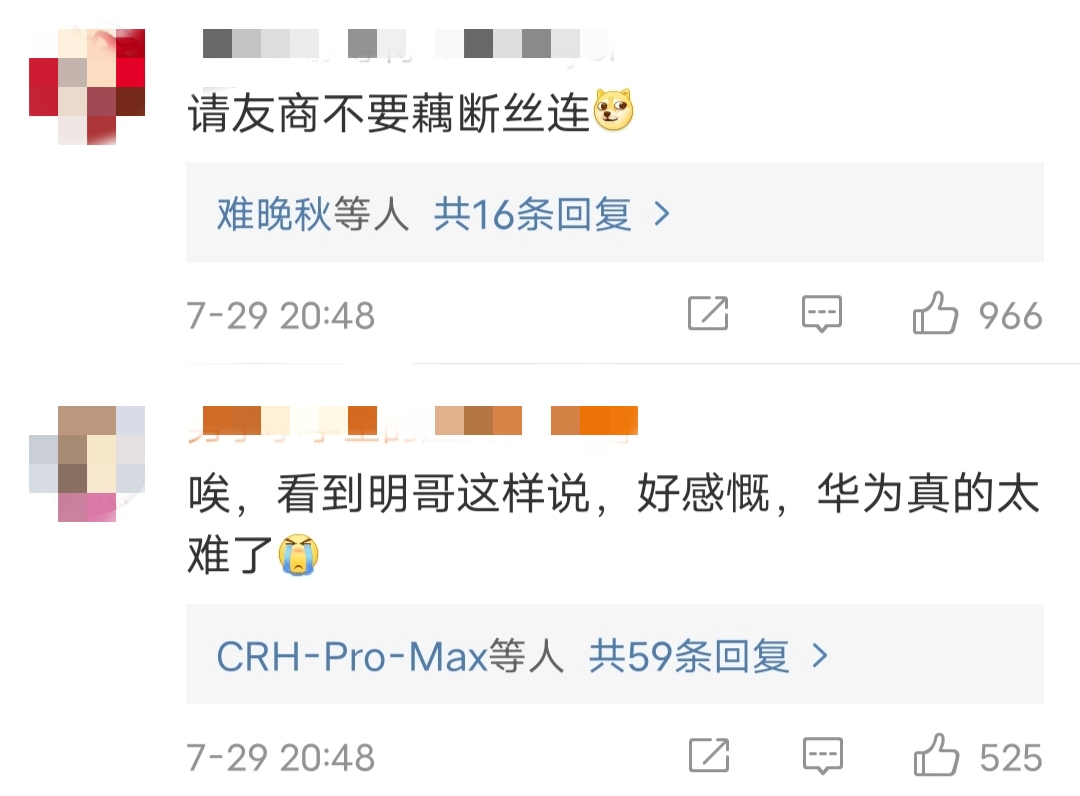Like the comment with 525 thumbs up
The width and height of the screenshot is (1080, 796).
click(936, 755)
